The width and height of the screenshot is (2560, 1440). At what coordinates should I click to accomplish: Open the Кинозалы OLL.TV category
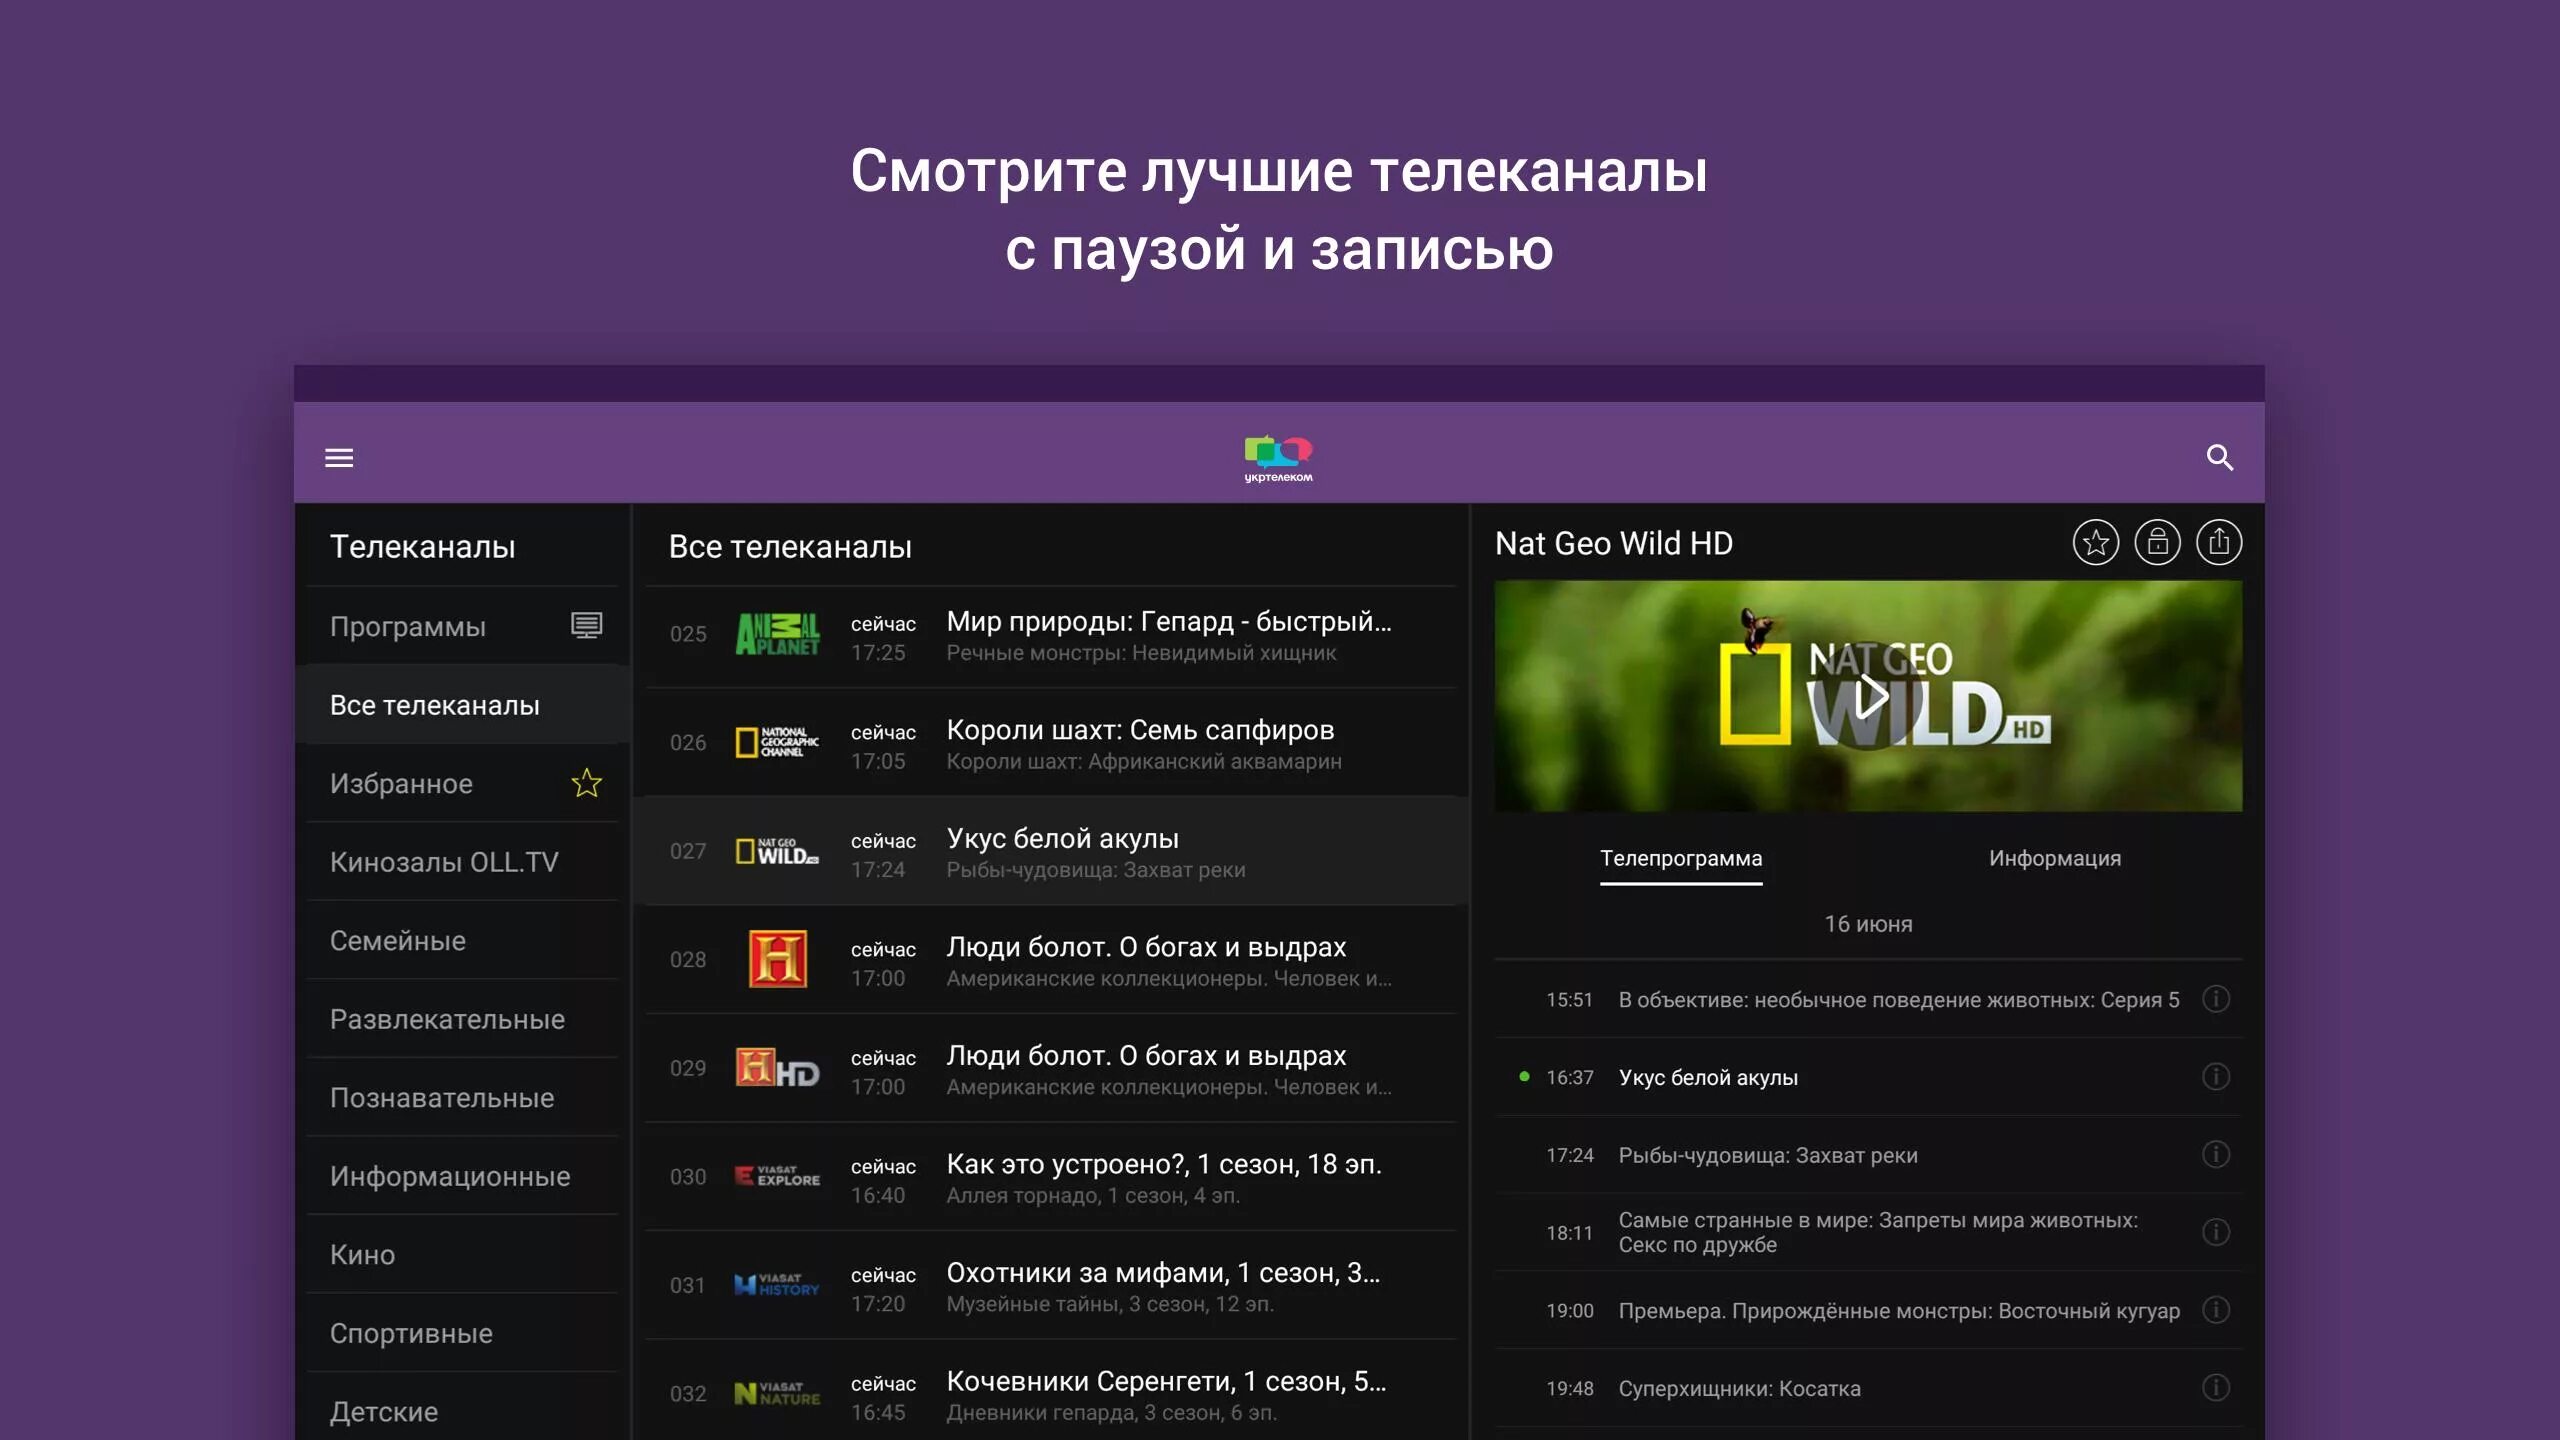coord(444,862)
